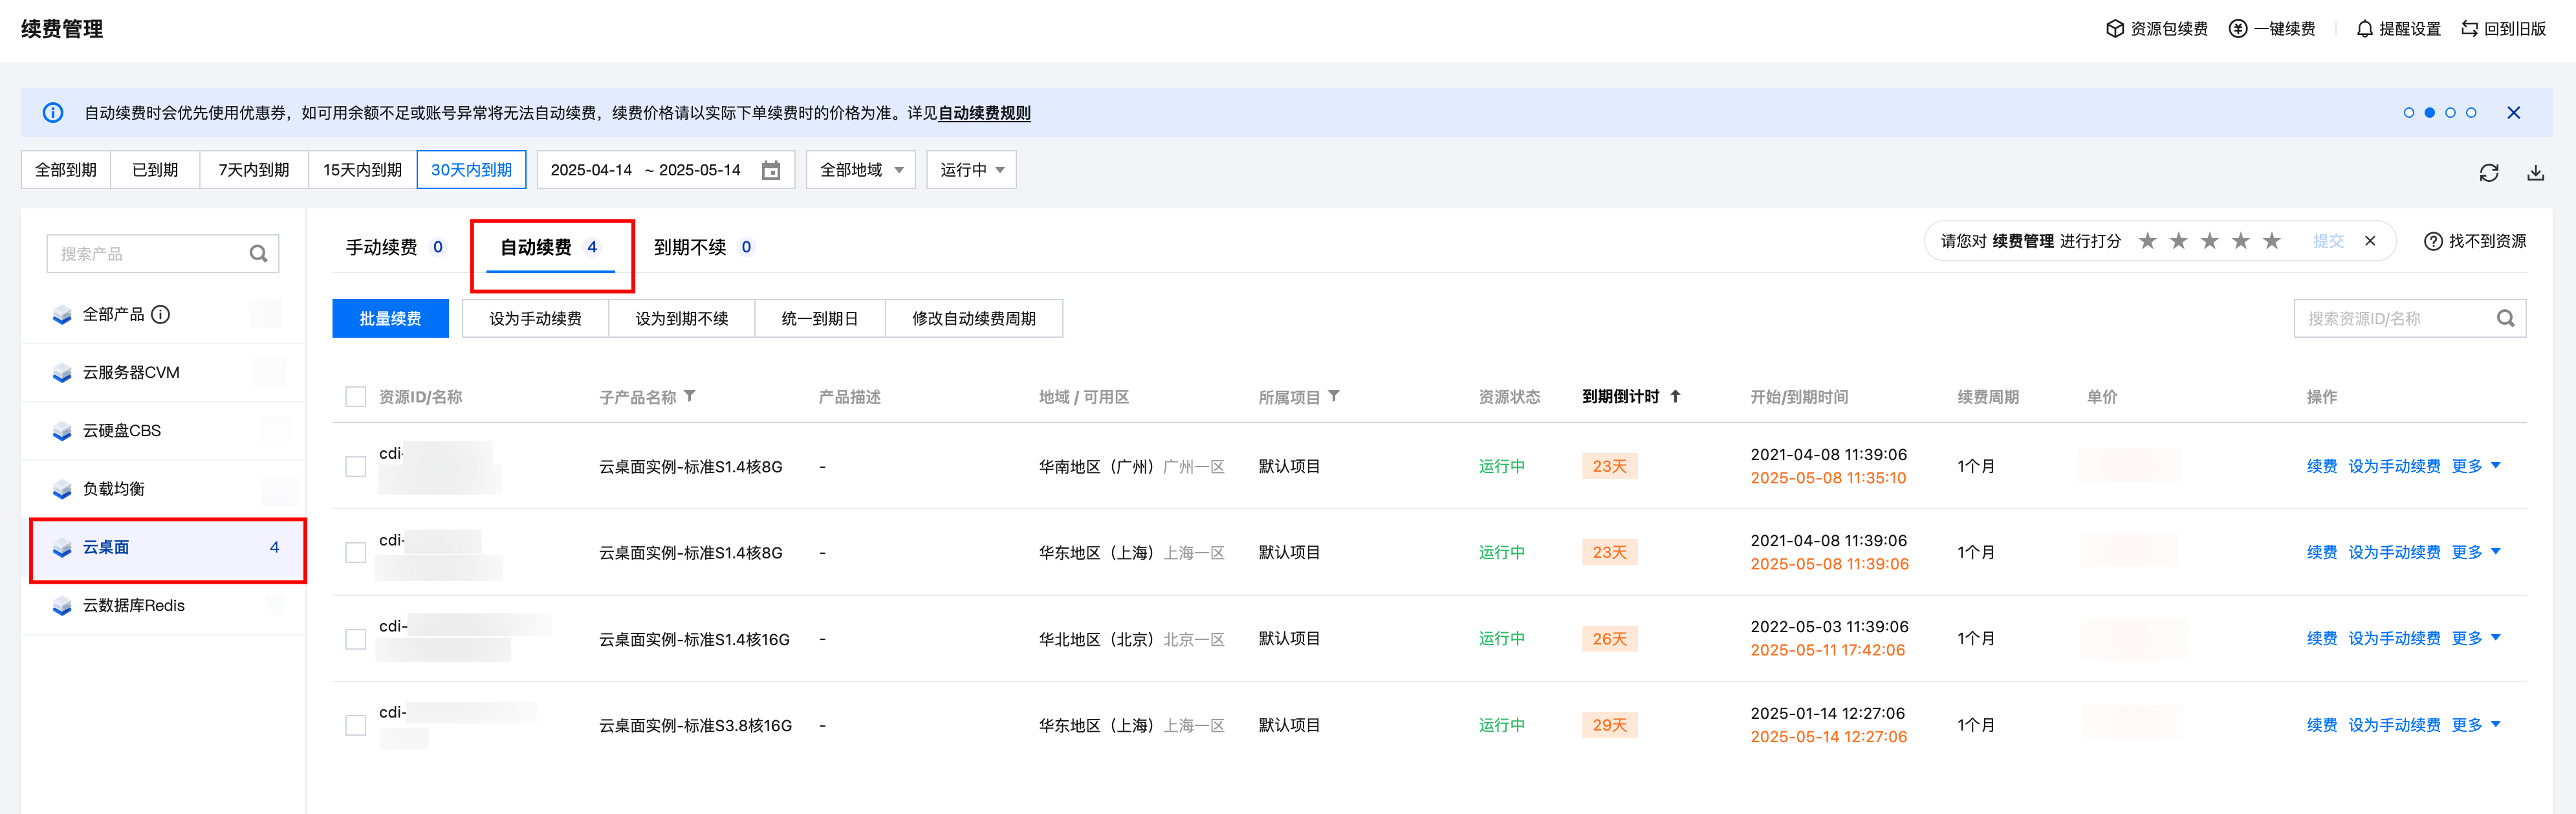Click 设为手动续费 for the 北京一区 row
The width and height of the screenshot is (2576, 814).
click(x=2394, y=638)
